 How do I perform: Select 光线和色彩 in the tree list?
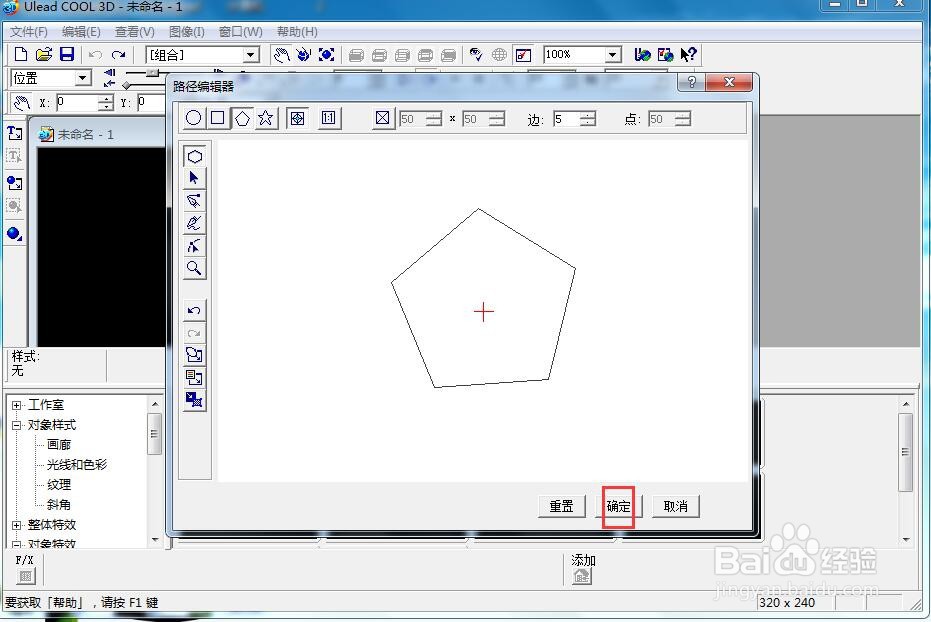click(77, 465)
